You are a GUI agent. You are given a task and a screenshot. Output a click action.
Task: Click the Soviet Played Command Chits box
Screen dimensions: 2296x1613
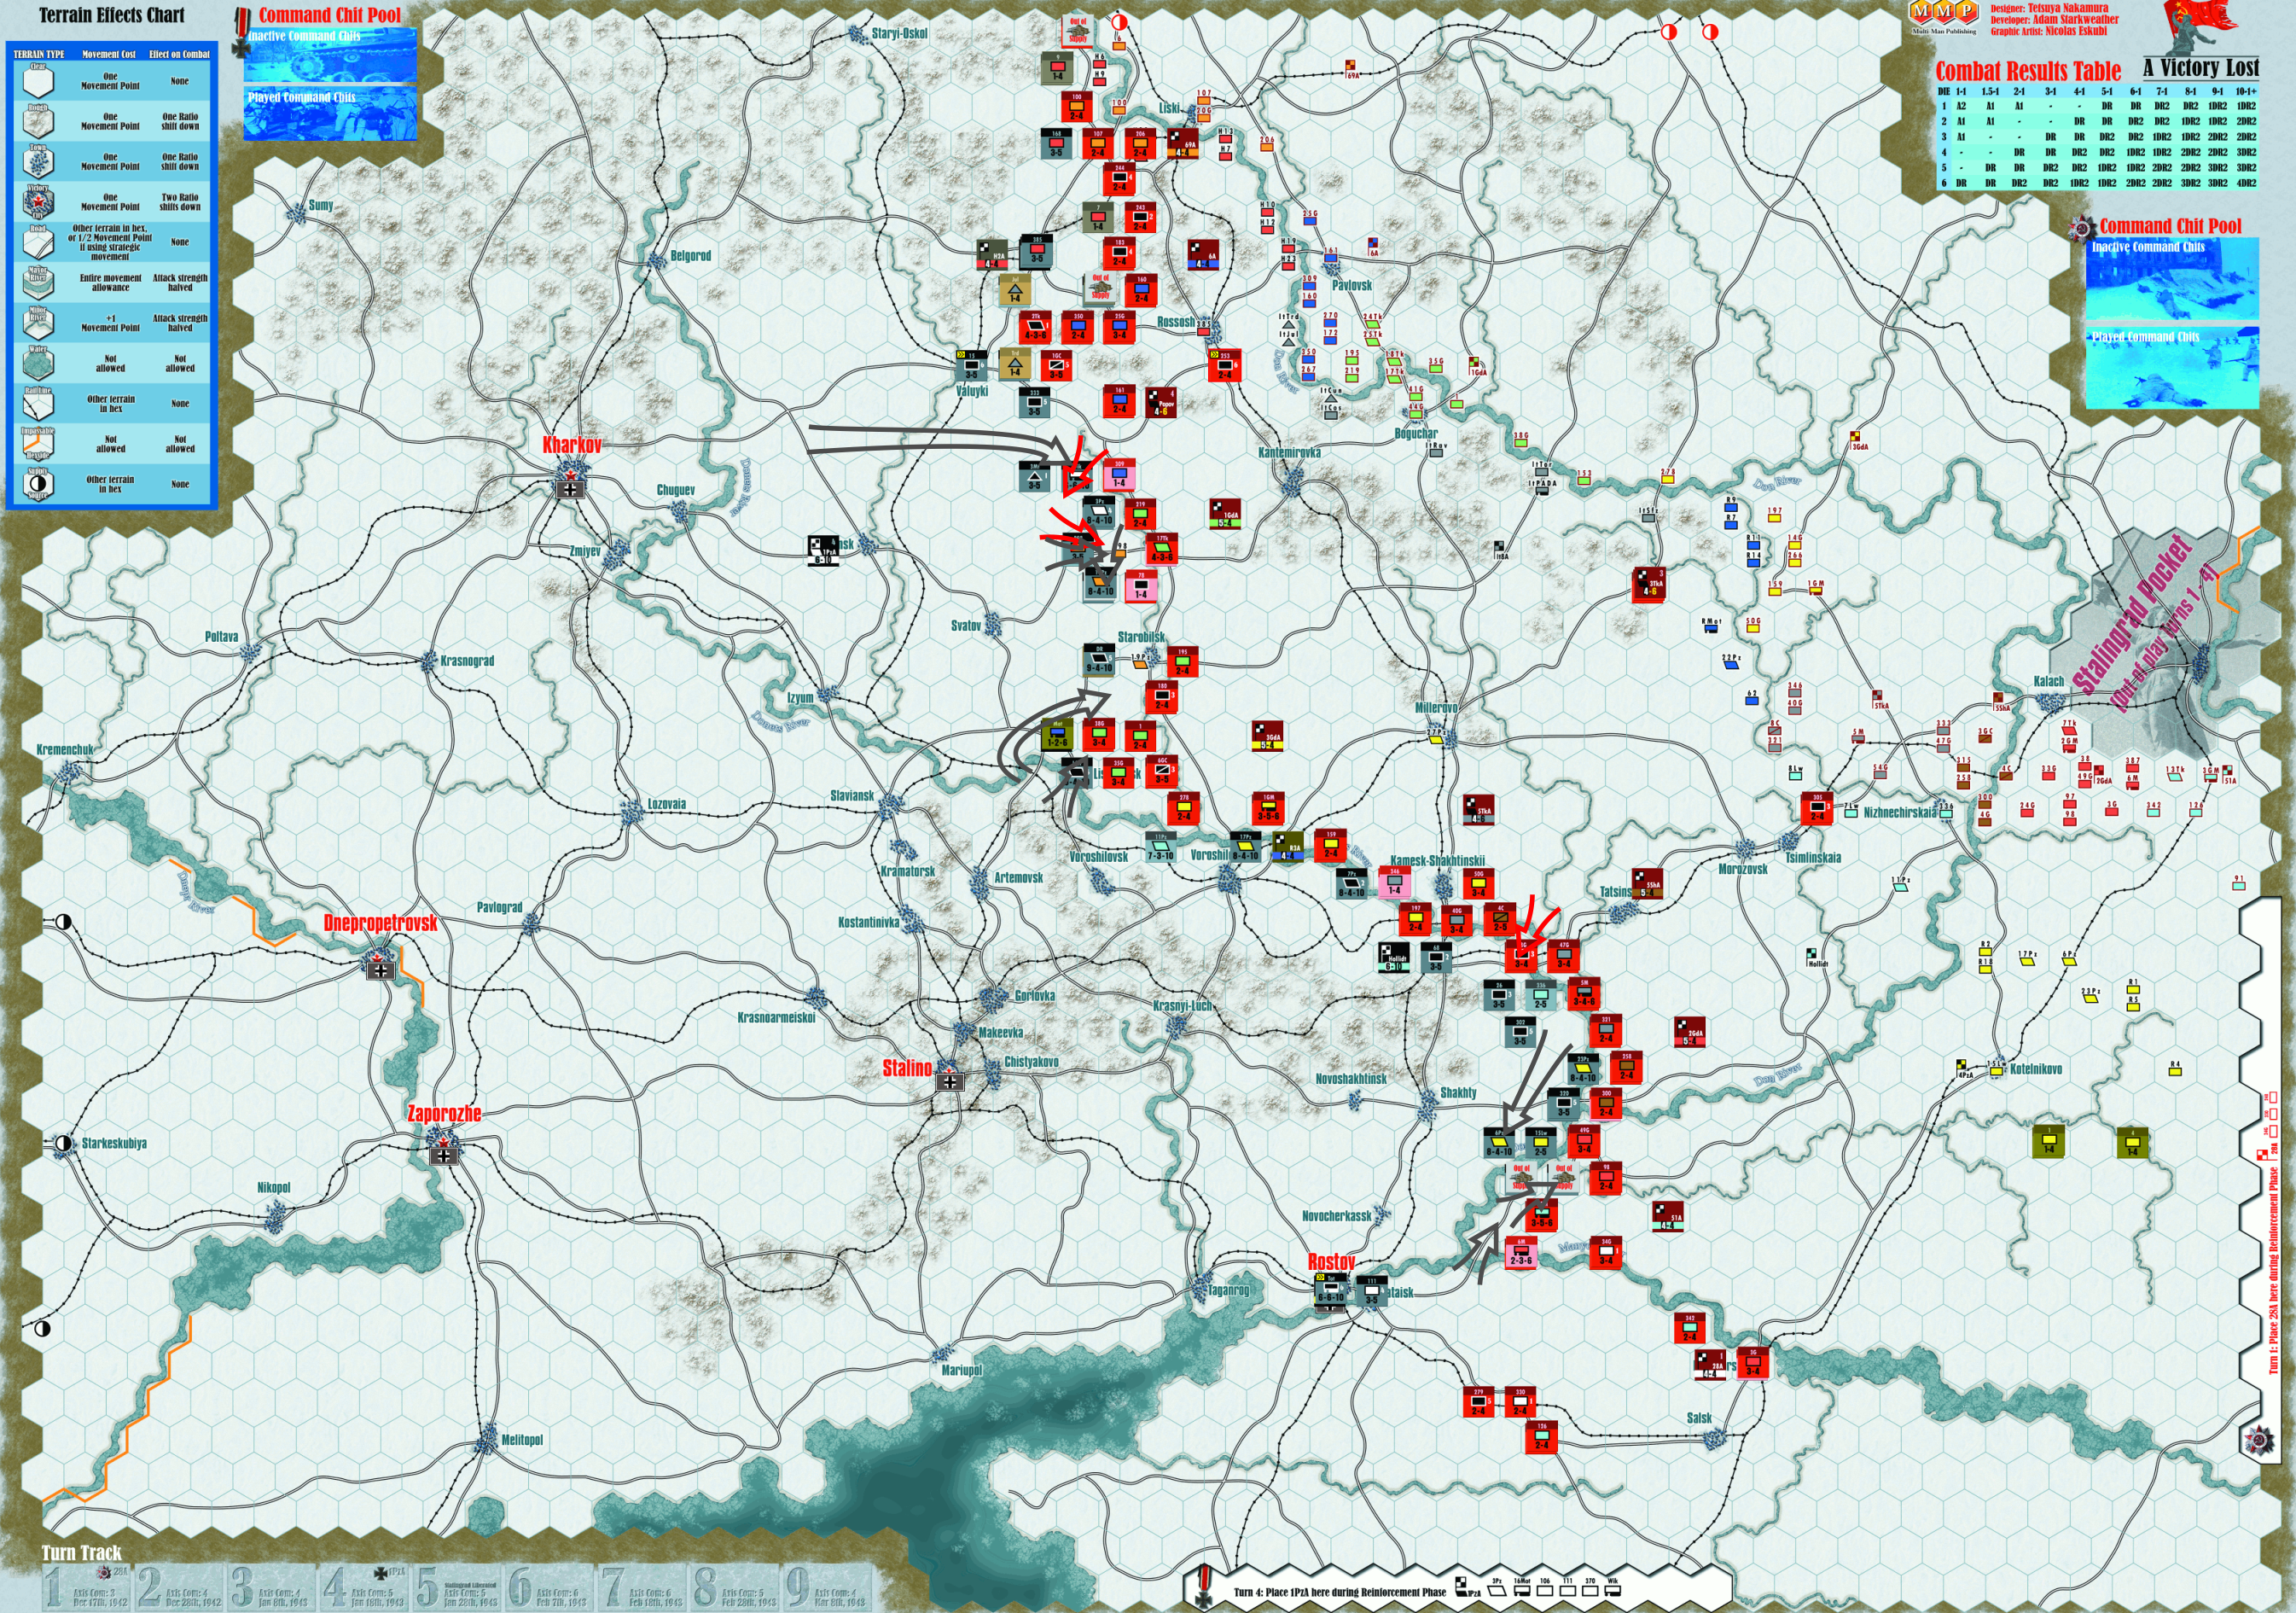tap(2172, 368)
